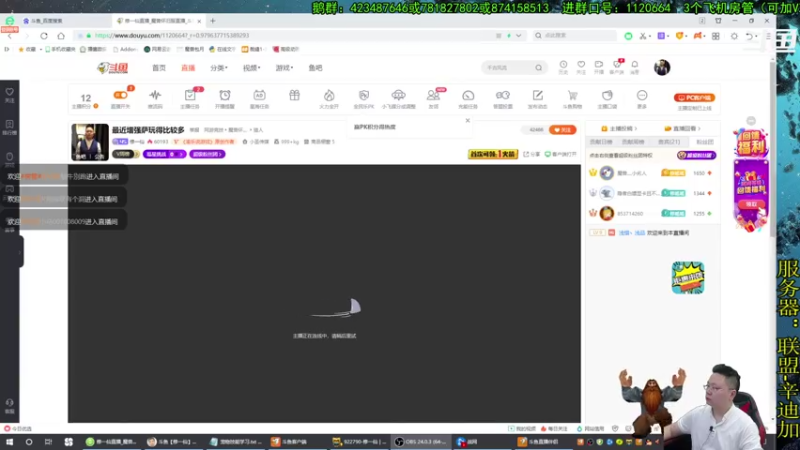
Task: Click the streamer avatar thumbnail
Action: [x=90, y=142]
